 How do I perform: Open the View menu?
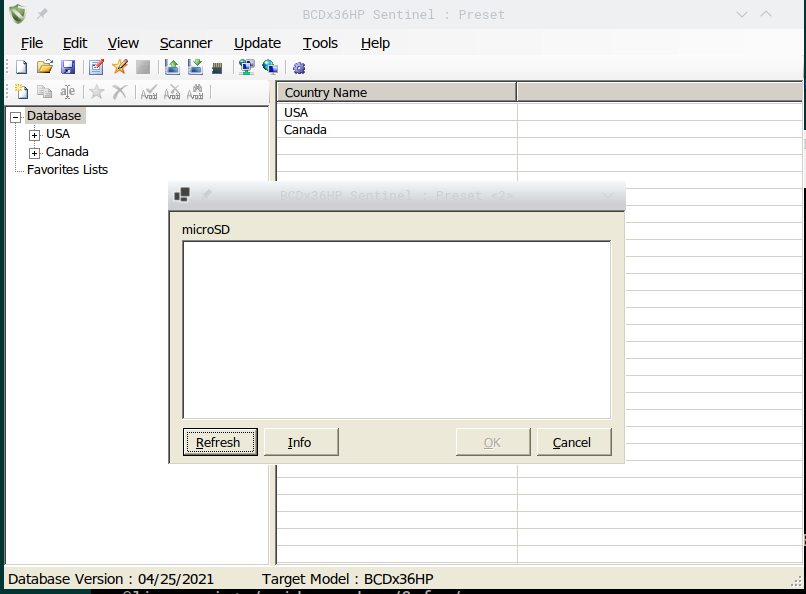(x=123, y=43)
